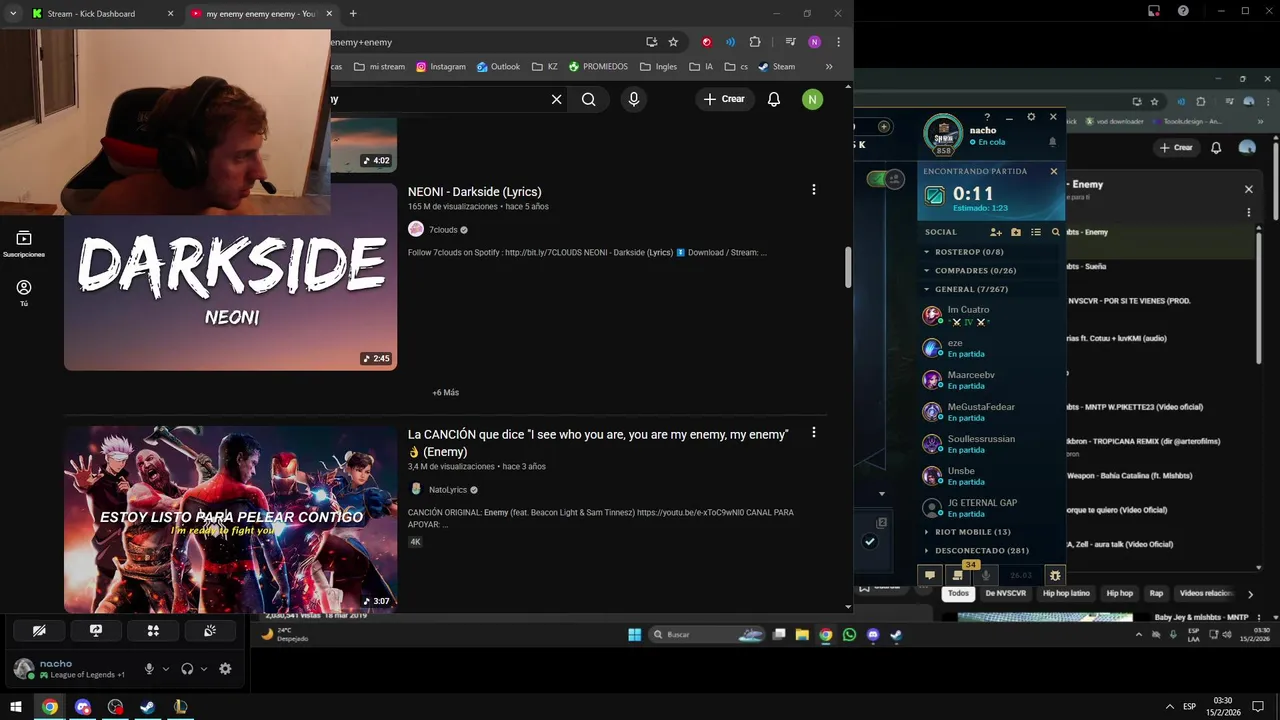This screenshot has height=720, width=1280.
Task: Open the Chrome extensions puzzle icon
Action: click(x=755, y=42)
